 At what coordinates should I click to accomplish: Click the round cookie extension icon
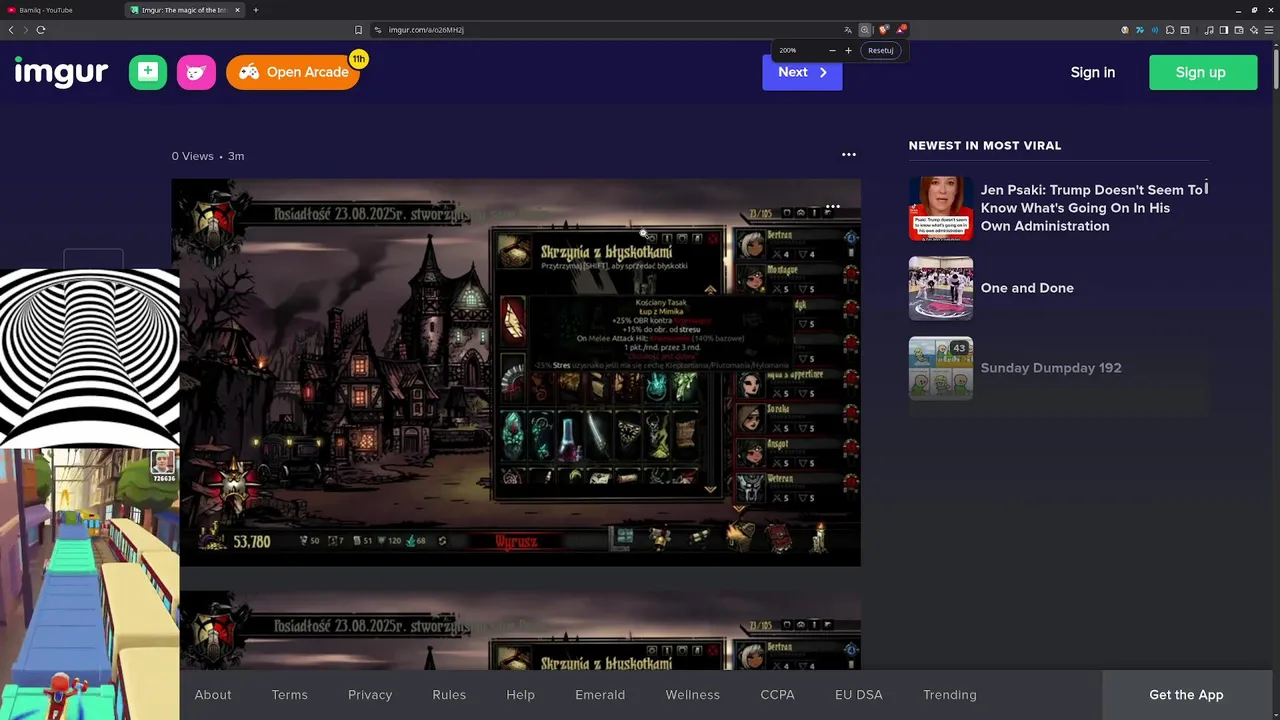1125,30
